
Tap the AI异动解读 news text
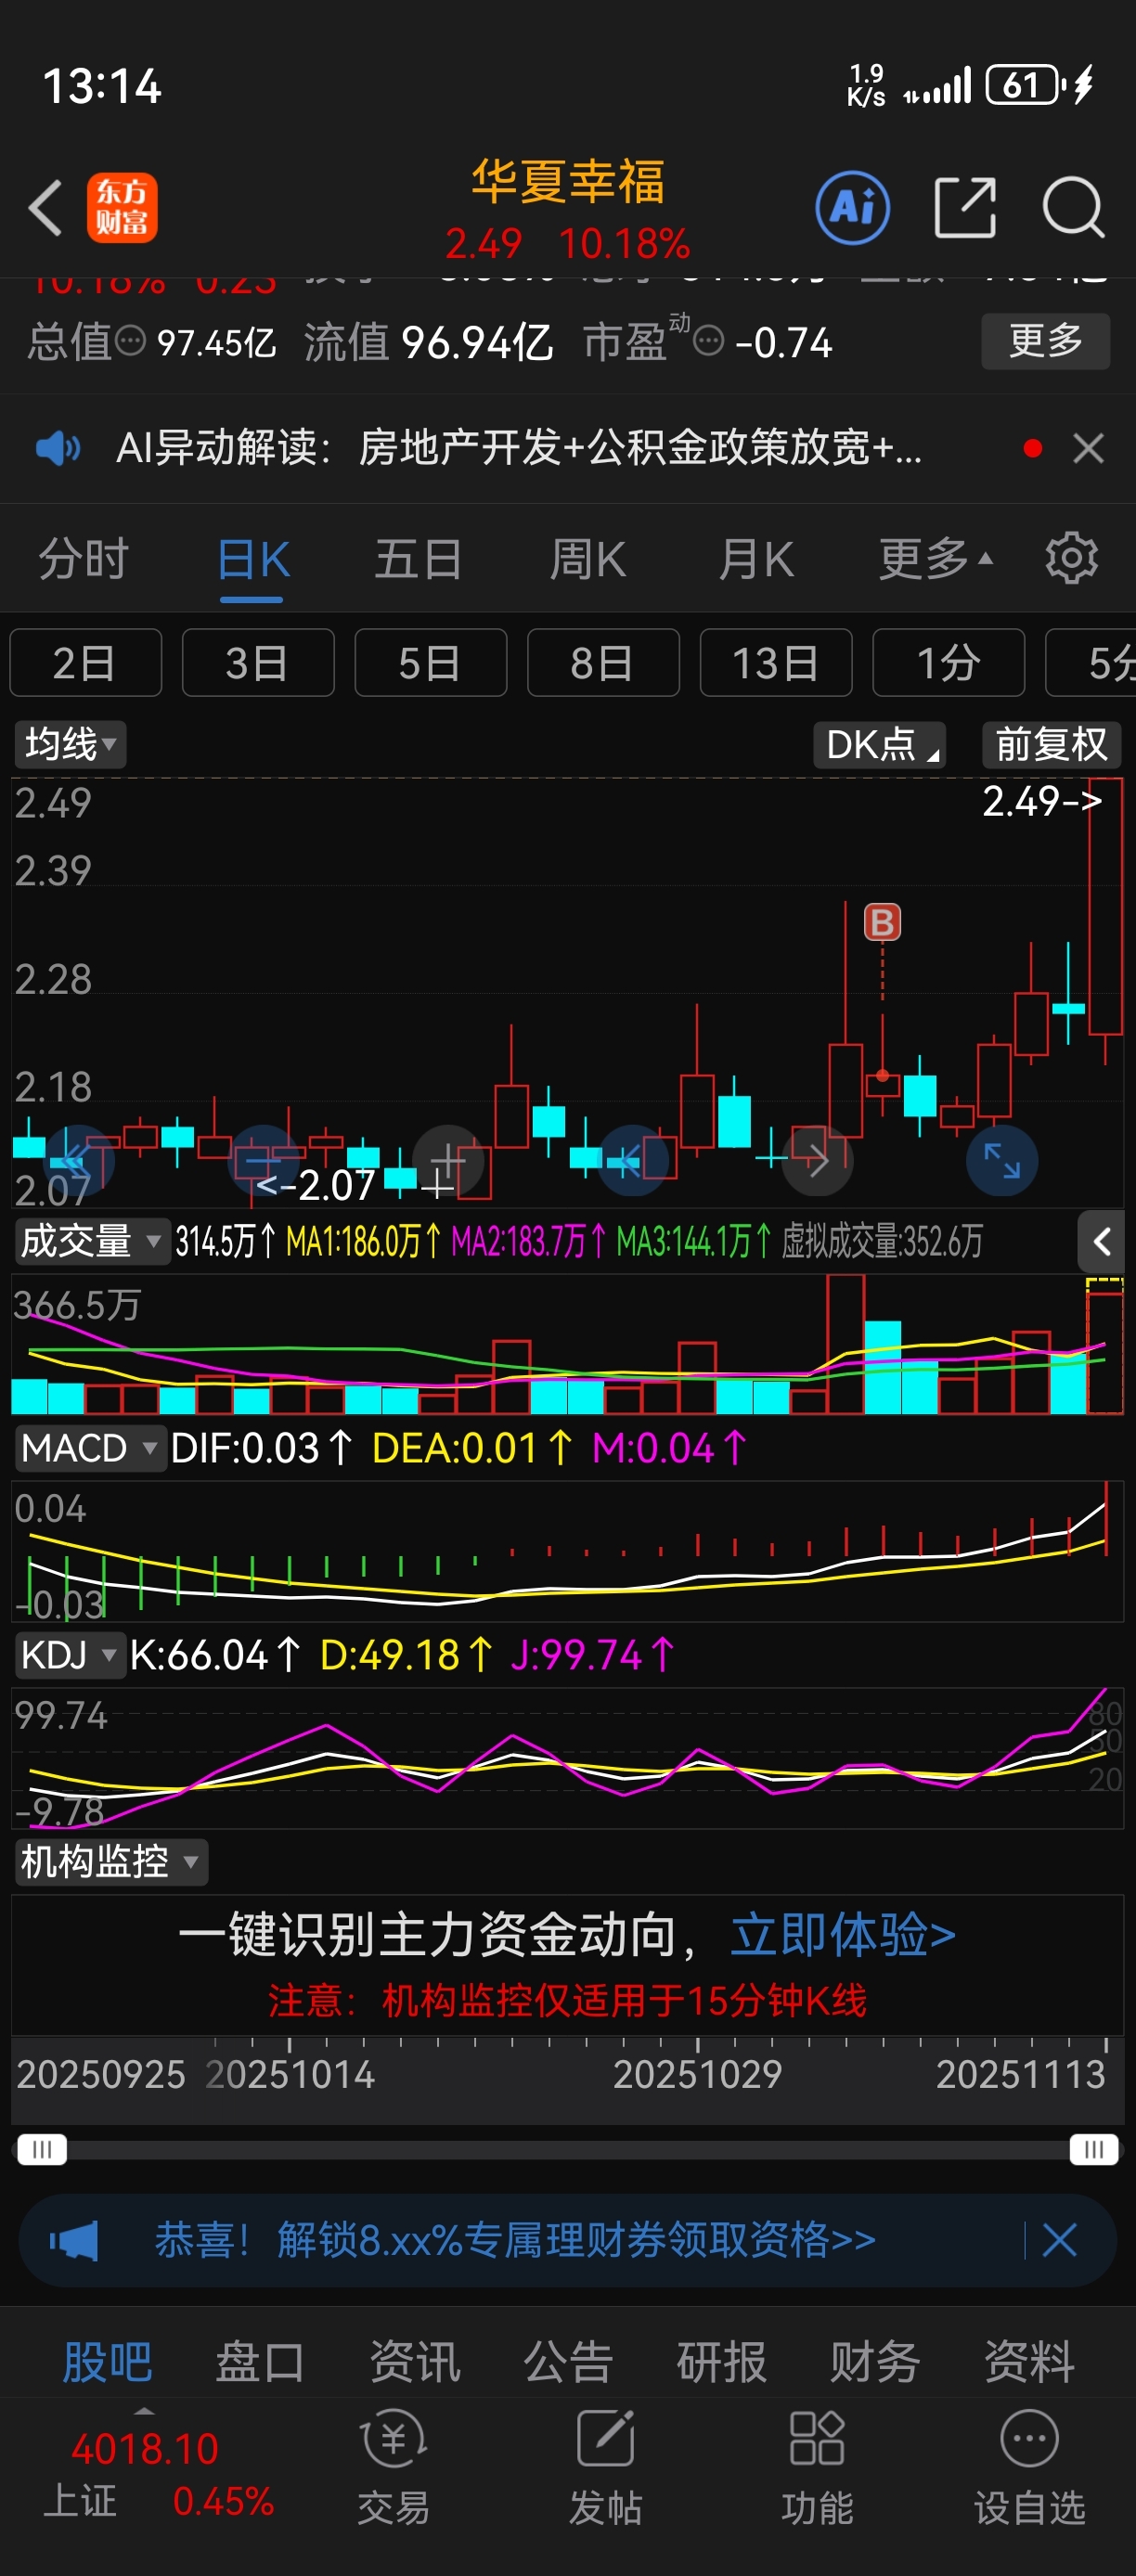(x=519, y=448)
